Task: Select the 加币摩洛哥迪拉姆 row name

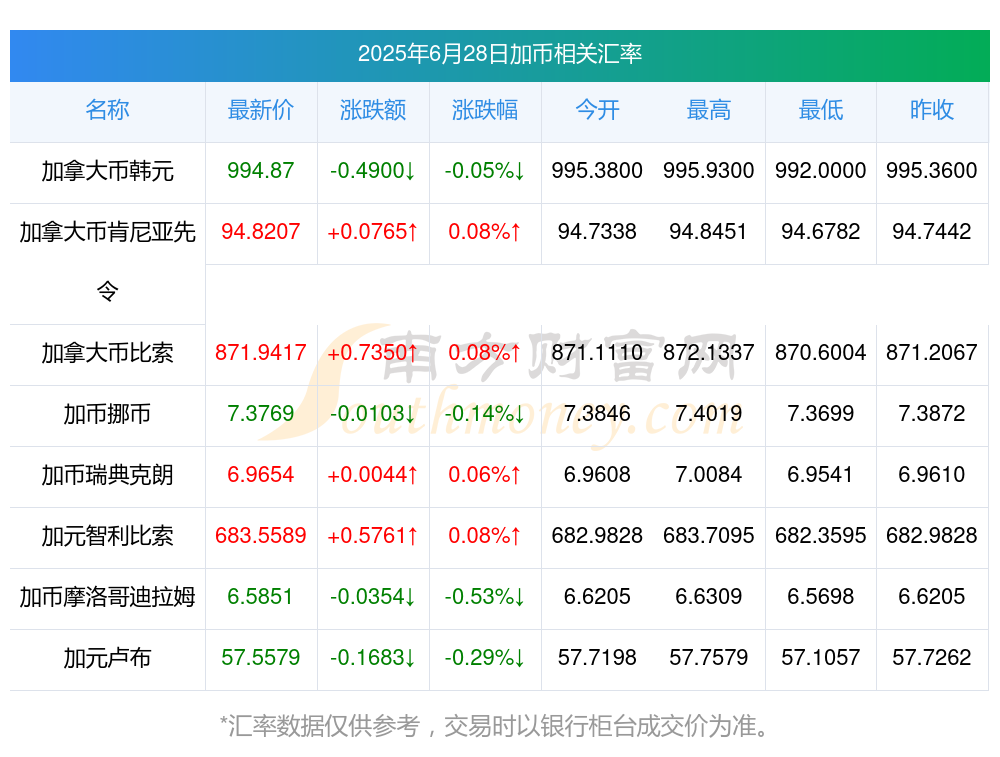Action: click(x=107, y=597)
